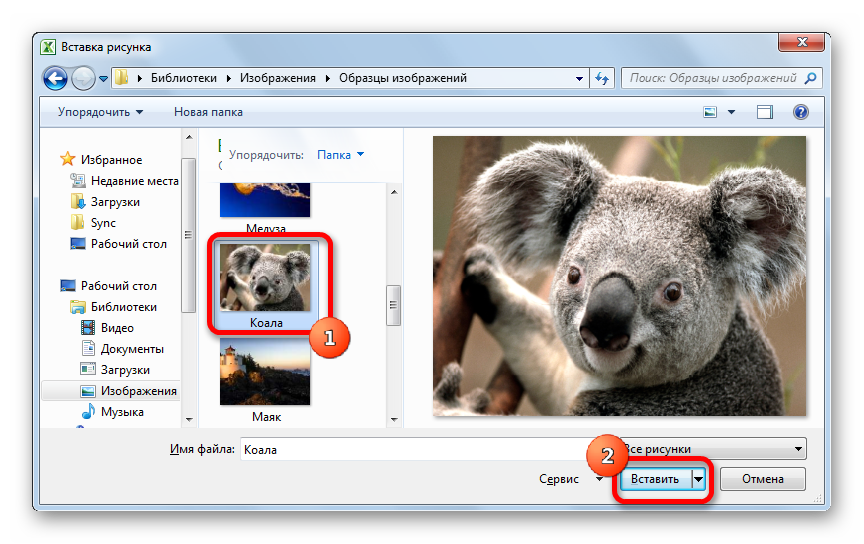Click the Help question mark icon
864x544 pixels.
[801, 112]
